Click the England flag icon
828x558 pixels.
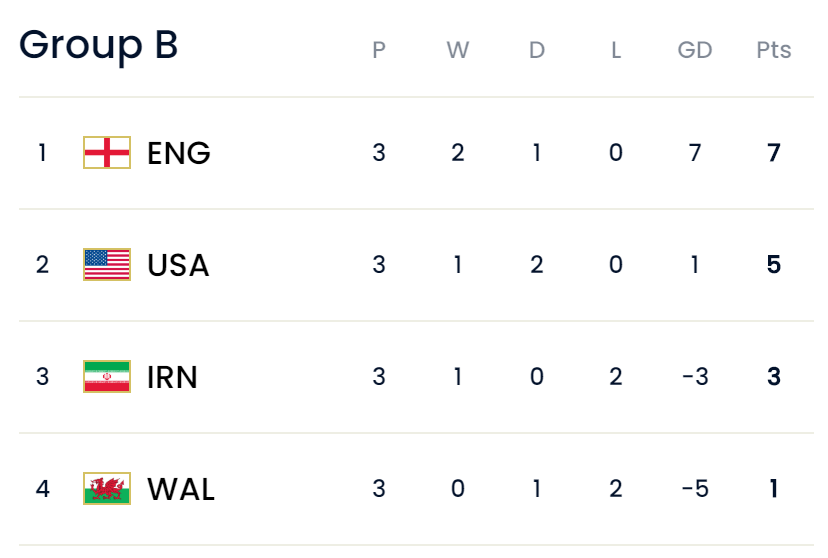click(x=107, y=153)
